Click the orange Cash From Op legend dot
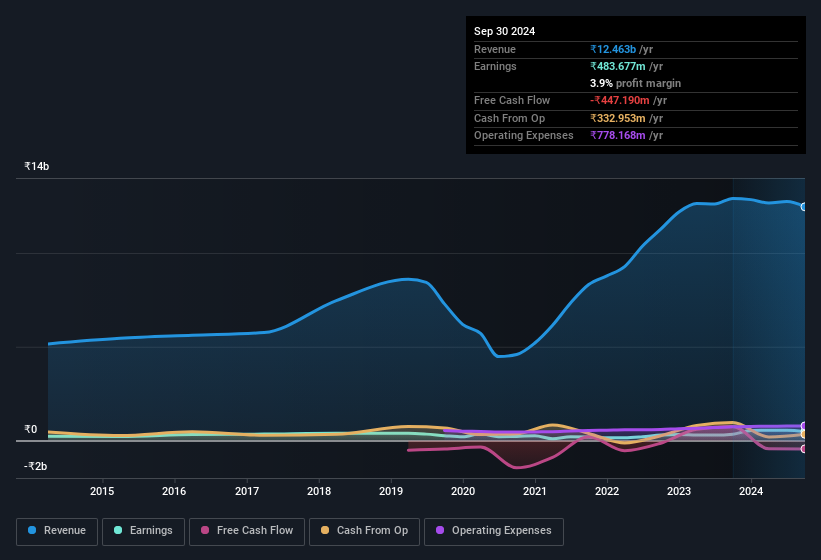Image resolution: width=821 pixels, height=560 pixels. pos(325,530)
